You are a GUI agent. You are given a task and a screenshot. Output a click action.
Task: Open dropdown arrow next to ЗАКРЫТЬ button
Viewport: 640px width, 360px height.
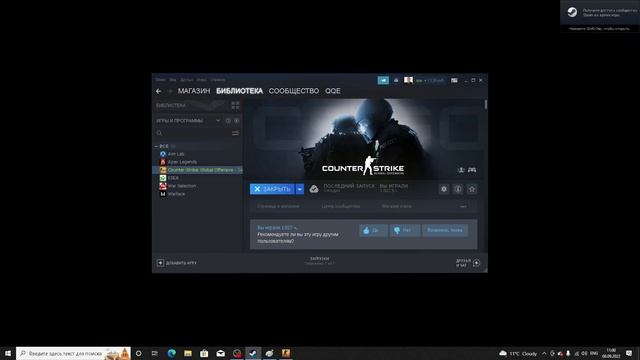tap(300, 189)
